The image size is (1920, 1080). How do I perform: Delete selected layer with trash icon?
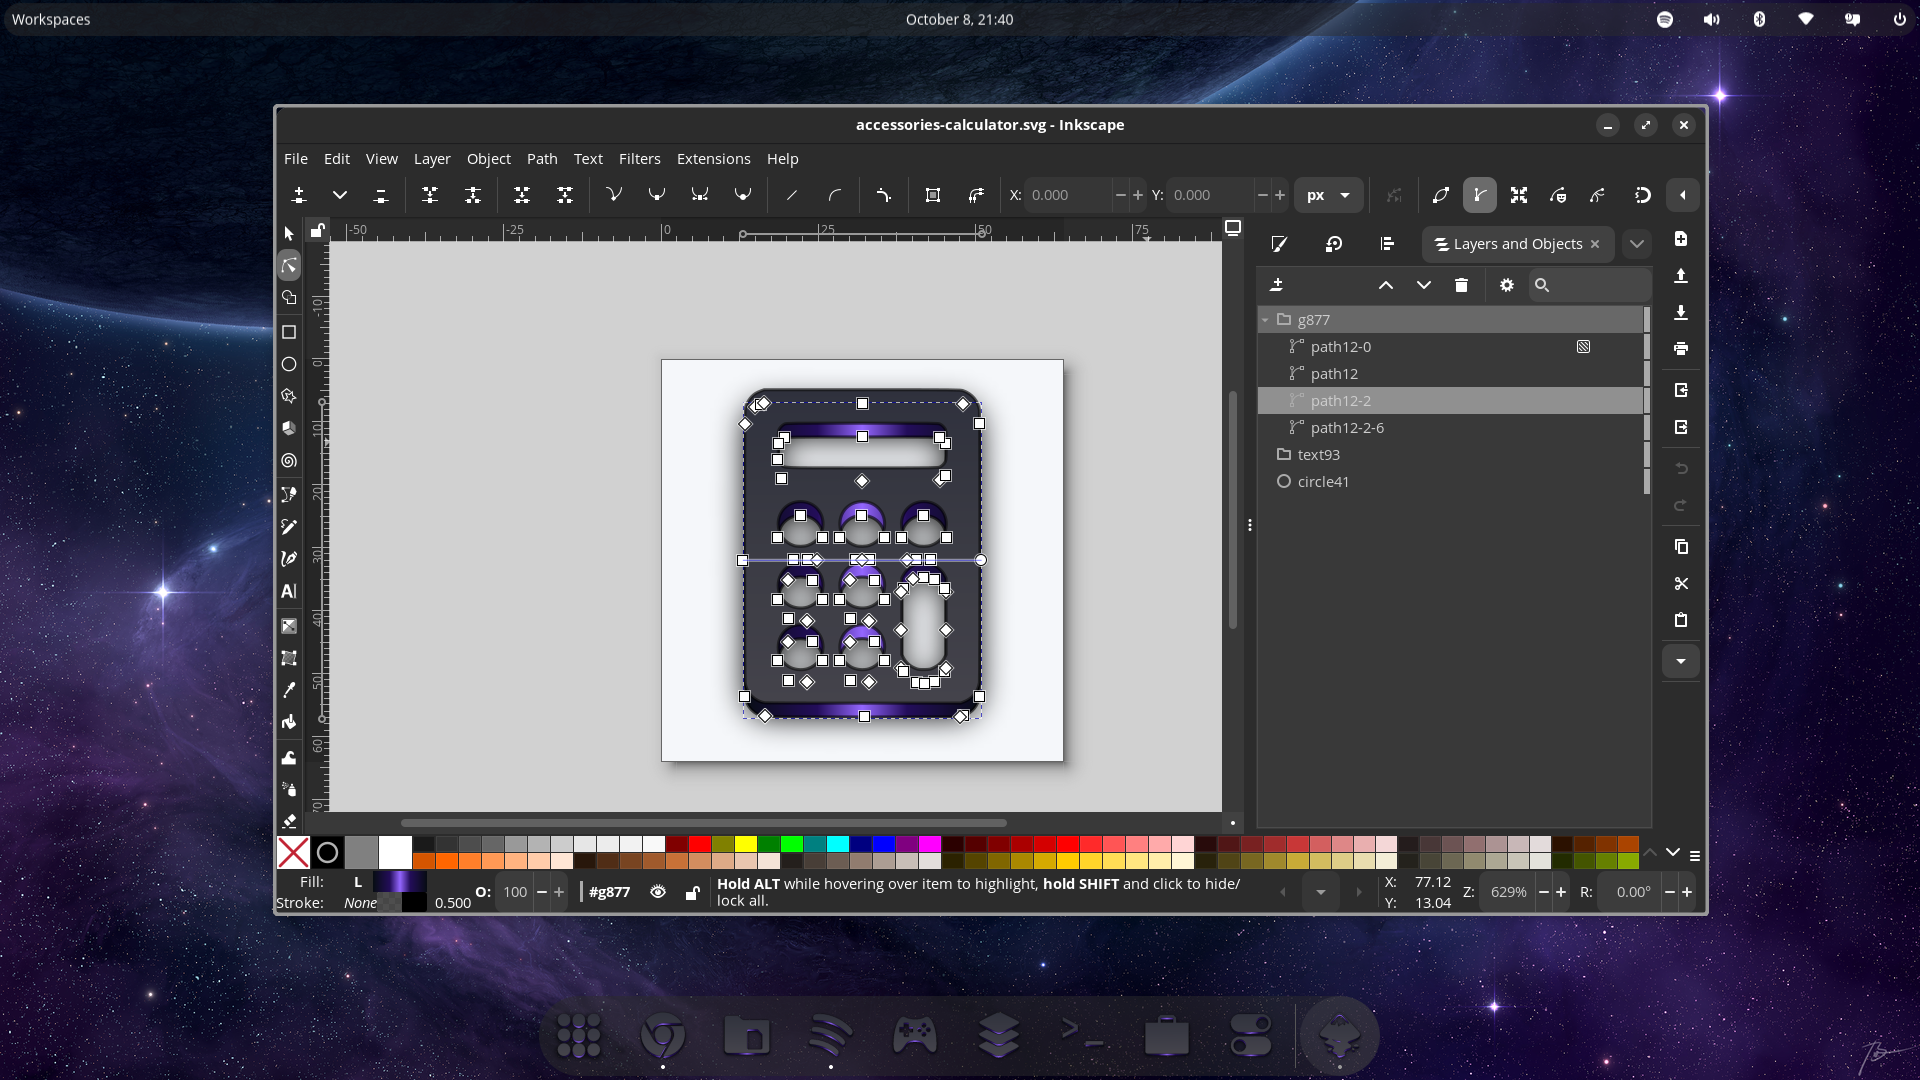pyautogui.click(x=1461, y=285)
